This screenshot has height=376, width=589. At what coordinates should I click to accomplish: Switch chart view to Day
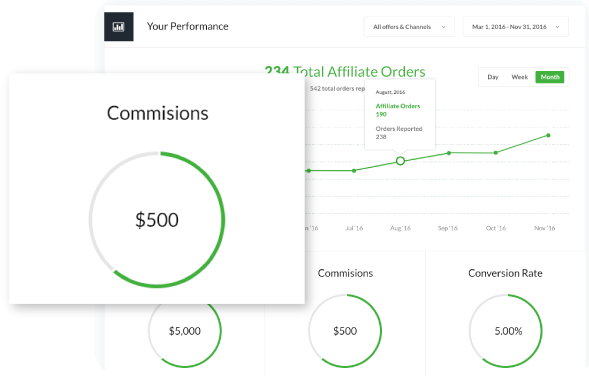tap(493, 77)
